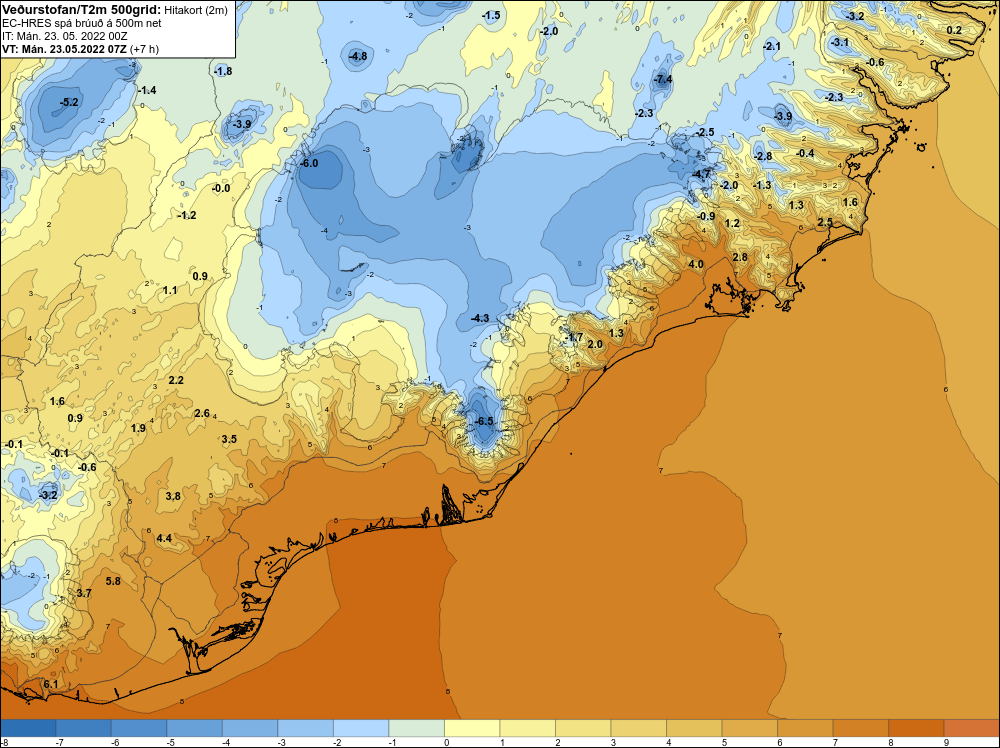Click legend swatch between -1 and 0
Viewport: 1000px width, 748px height.
point(416,728)
